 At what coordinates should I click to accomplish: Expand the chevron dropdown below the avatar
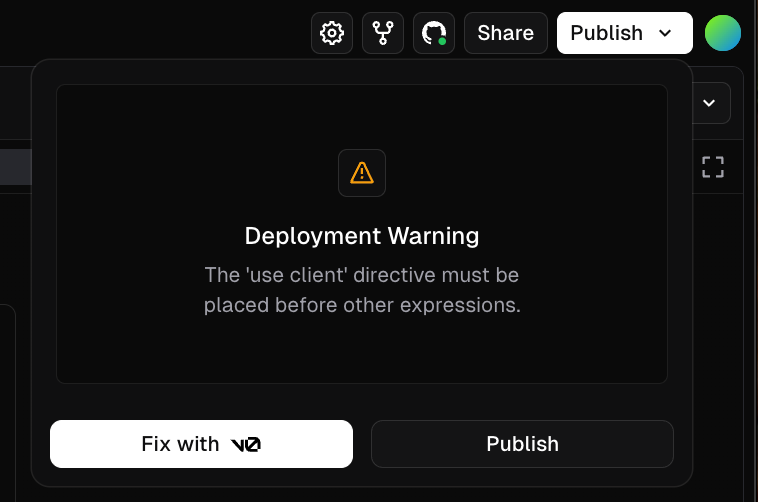(709, 103)
